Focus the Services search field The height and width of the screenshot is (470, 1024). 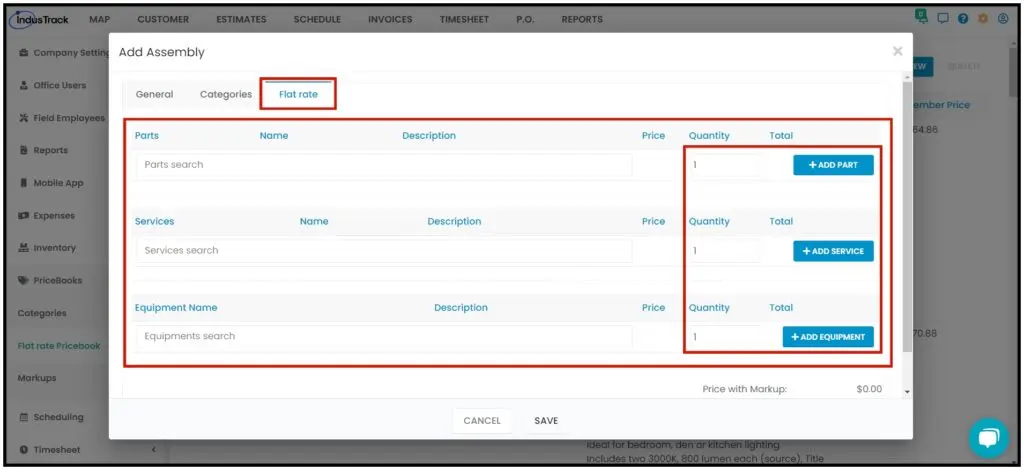pos(385,251)
